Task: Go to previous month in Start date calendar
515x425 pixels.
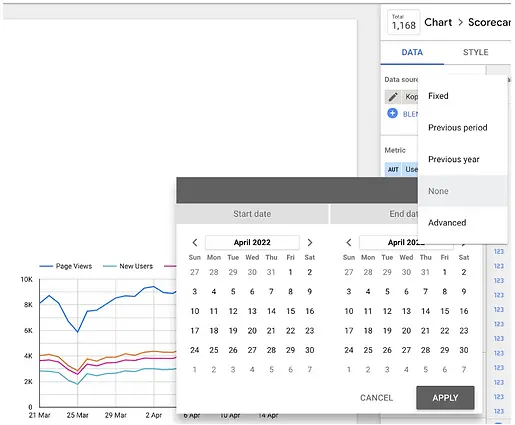Action: [x=195, y=242]
